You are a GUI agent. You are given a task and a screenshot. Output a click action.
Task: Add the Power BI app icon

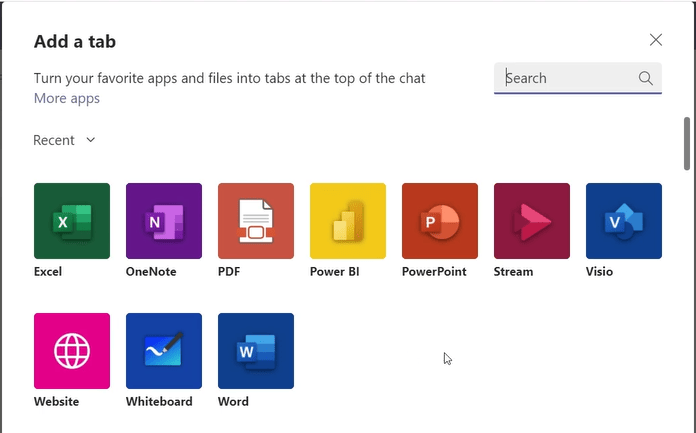coord(348,221)
